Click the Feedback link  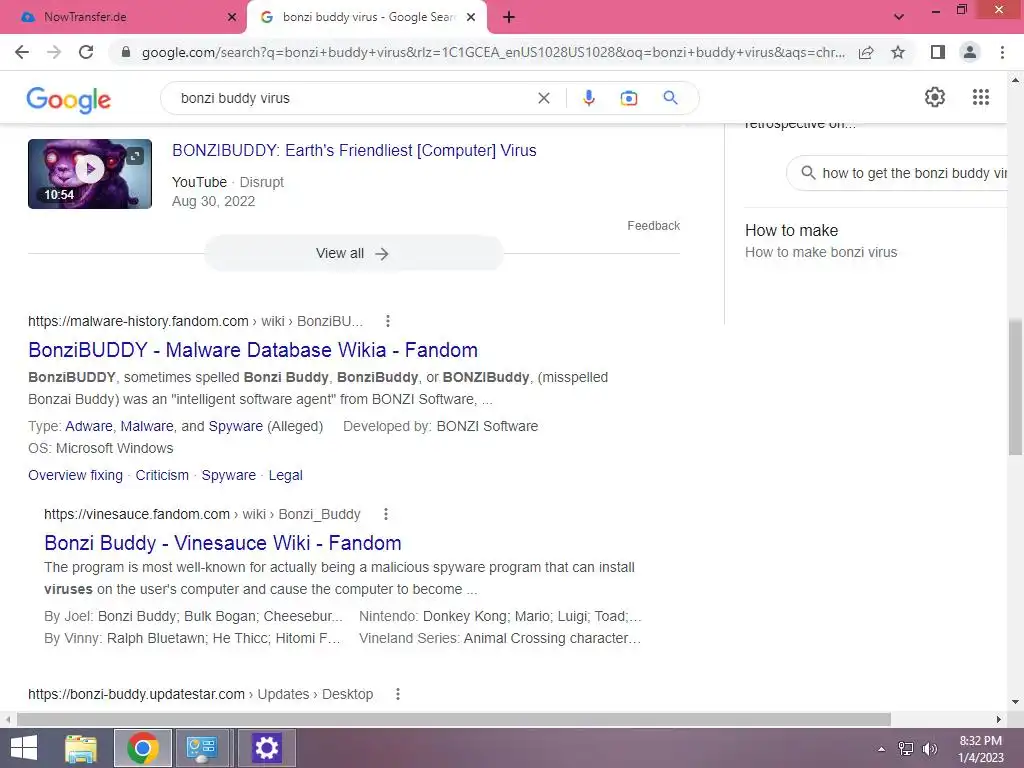[653, 225]
